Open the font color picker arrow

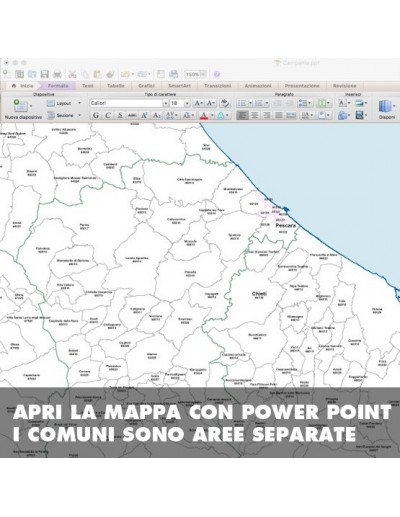[212, 115]
